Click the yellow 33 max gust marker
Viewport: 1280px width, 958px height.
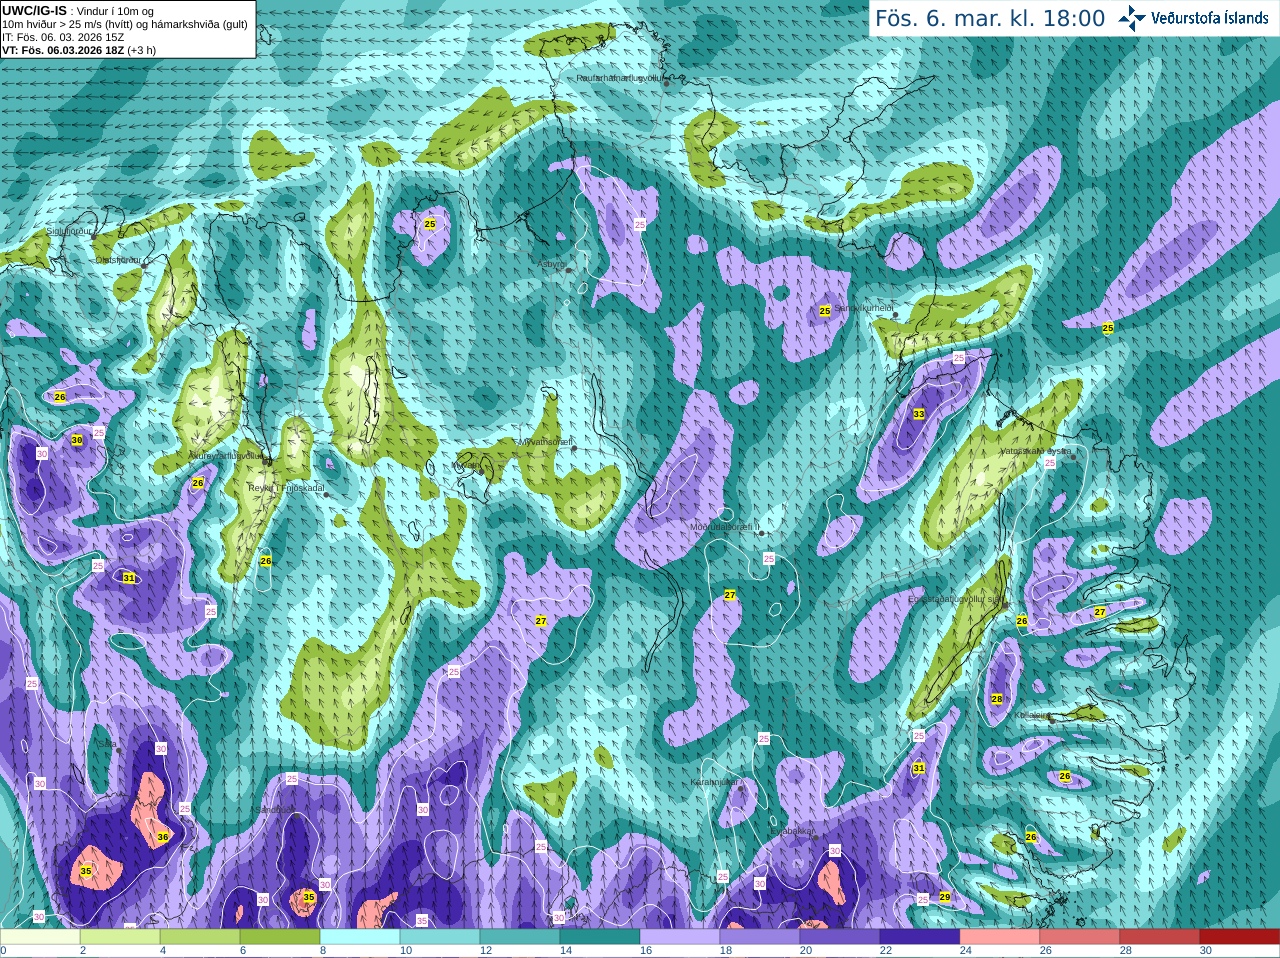coord(919,414)
